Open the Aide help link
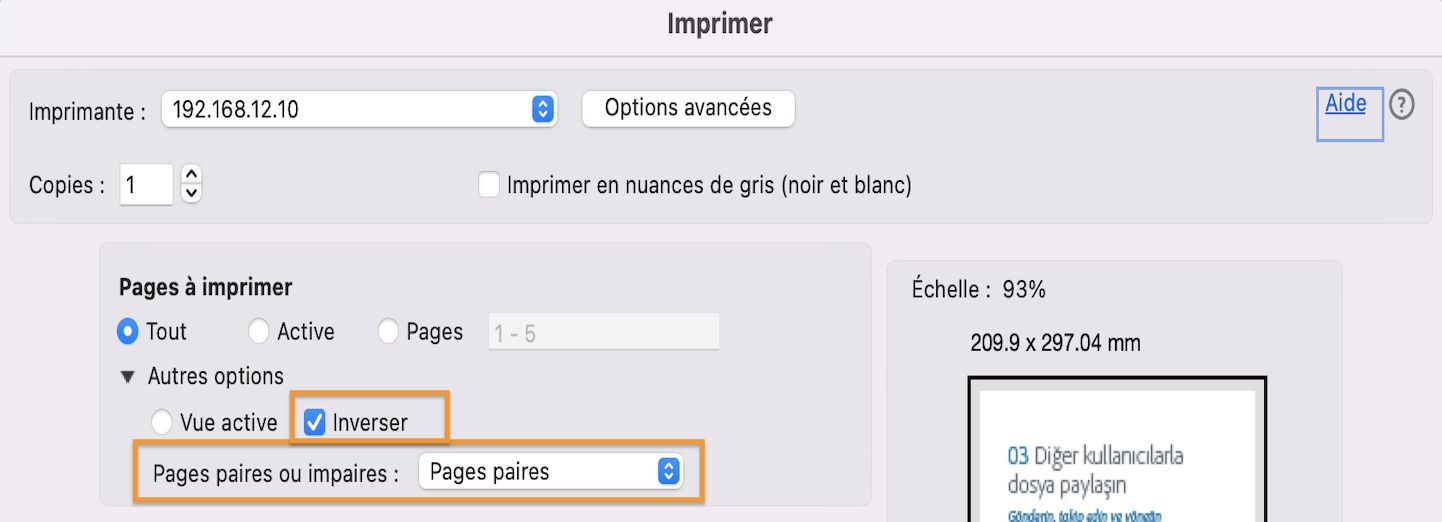 click(1345, 103)
